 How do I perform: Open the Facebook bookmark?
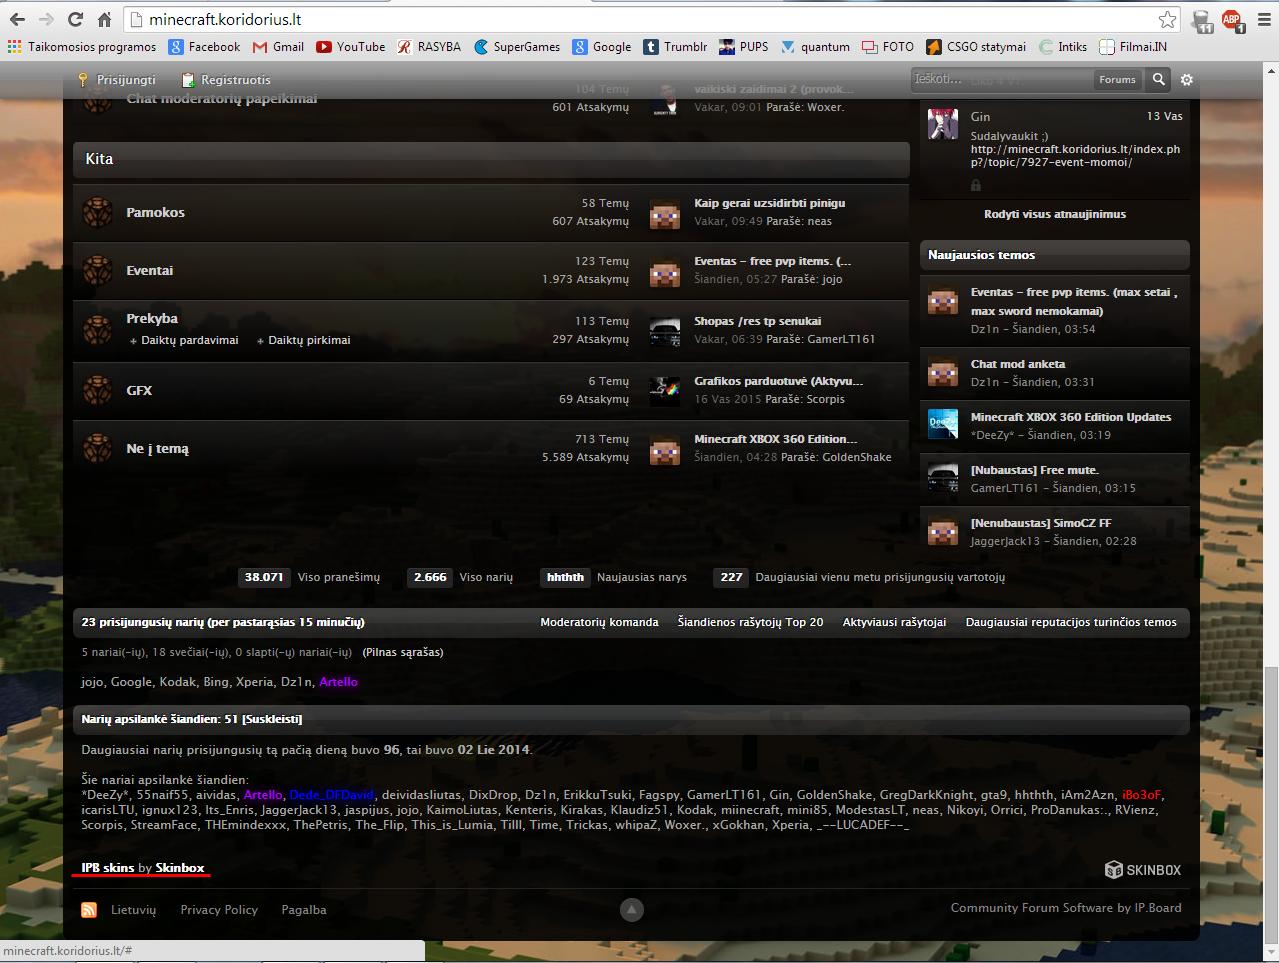pyautogui.click(x=205, y=46)
